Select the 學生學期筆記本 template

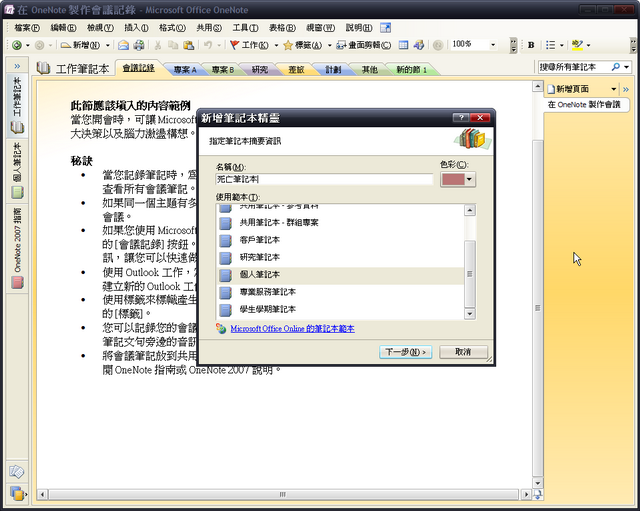point(340,309)
